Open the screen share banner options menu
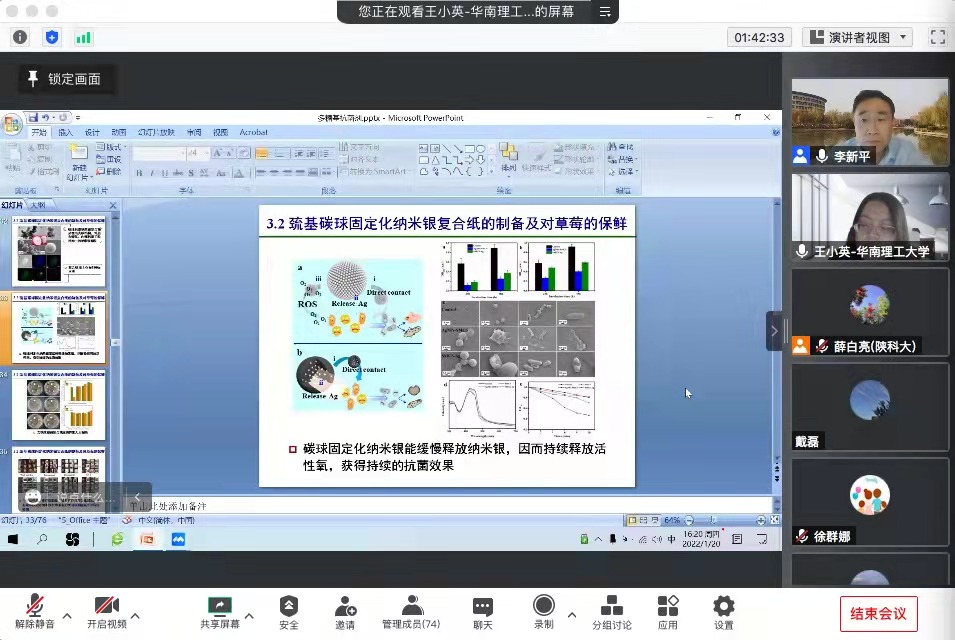 (x=604, y=12)
